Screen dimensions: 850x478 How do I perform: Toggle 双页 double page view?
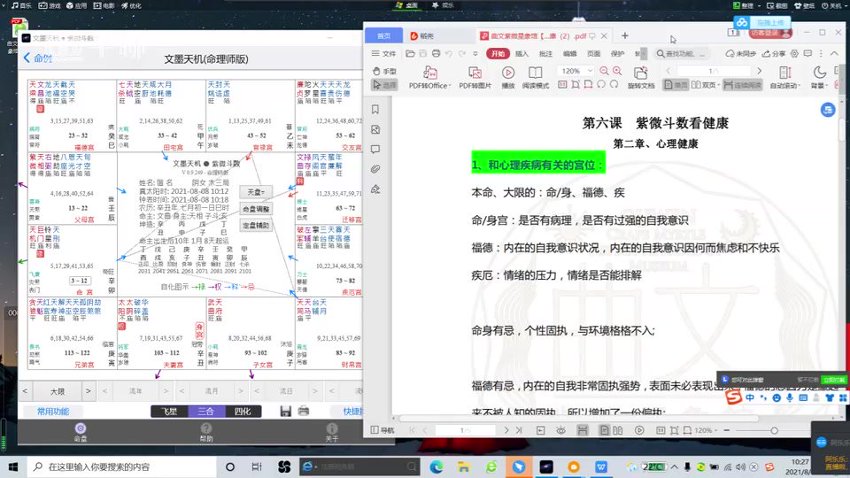point(705,85)
